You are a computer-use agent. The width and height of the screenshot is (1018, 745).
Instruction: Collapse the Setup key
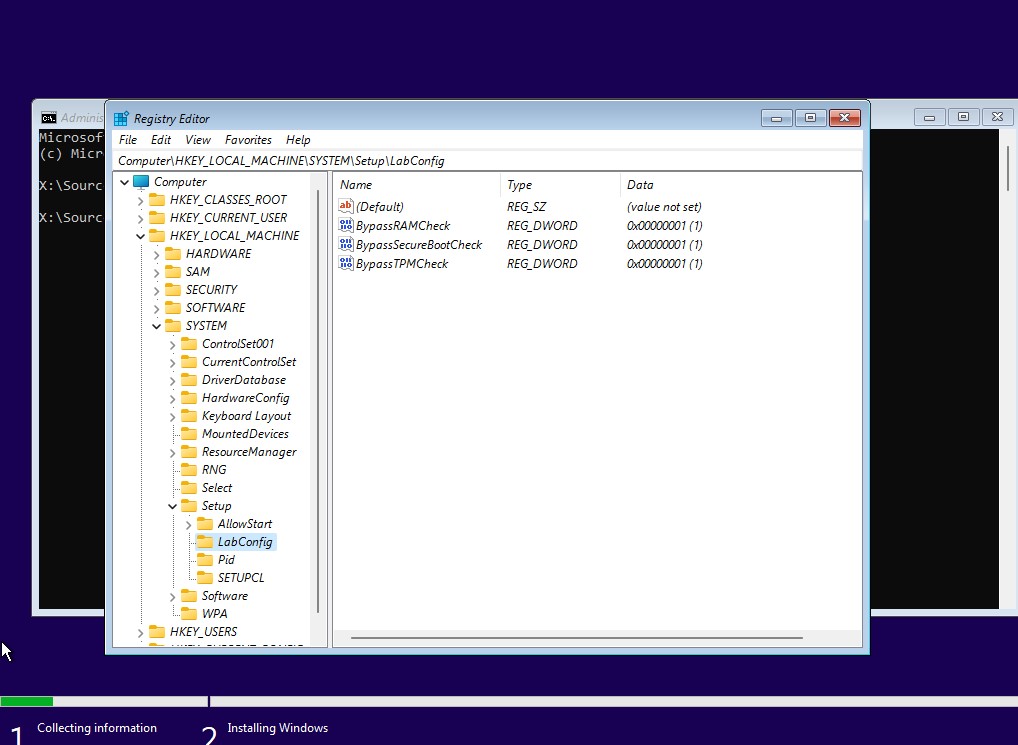[x=172, y=506]
